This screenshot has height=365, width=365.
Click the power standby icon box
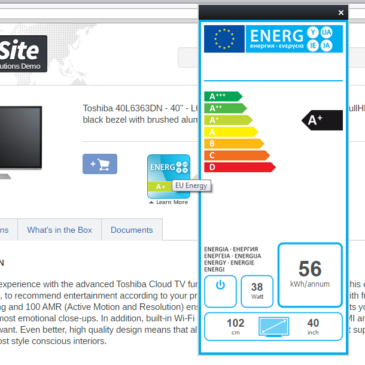click(x=220, y=291)
